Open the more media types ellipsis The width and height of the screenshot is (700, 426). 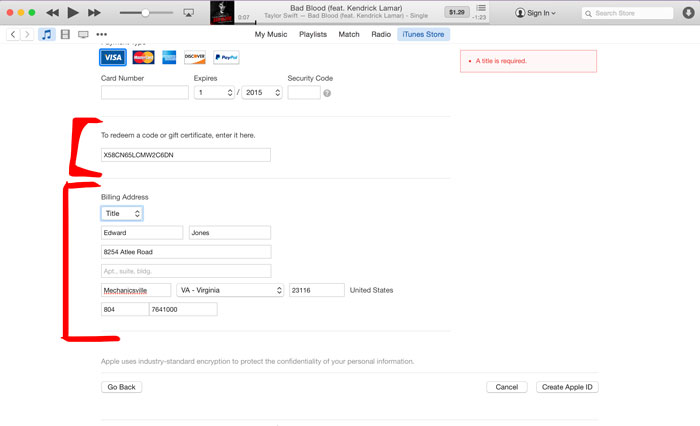pos(102,34)
